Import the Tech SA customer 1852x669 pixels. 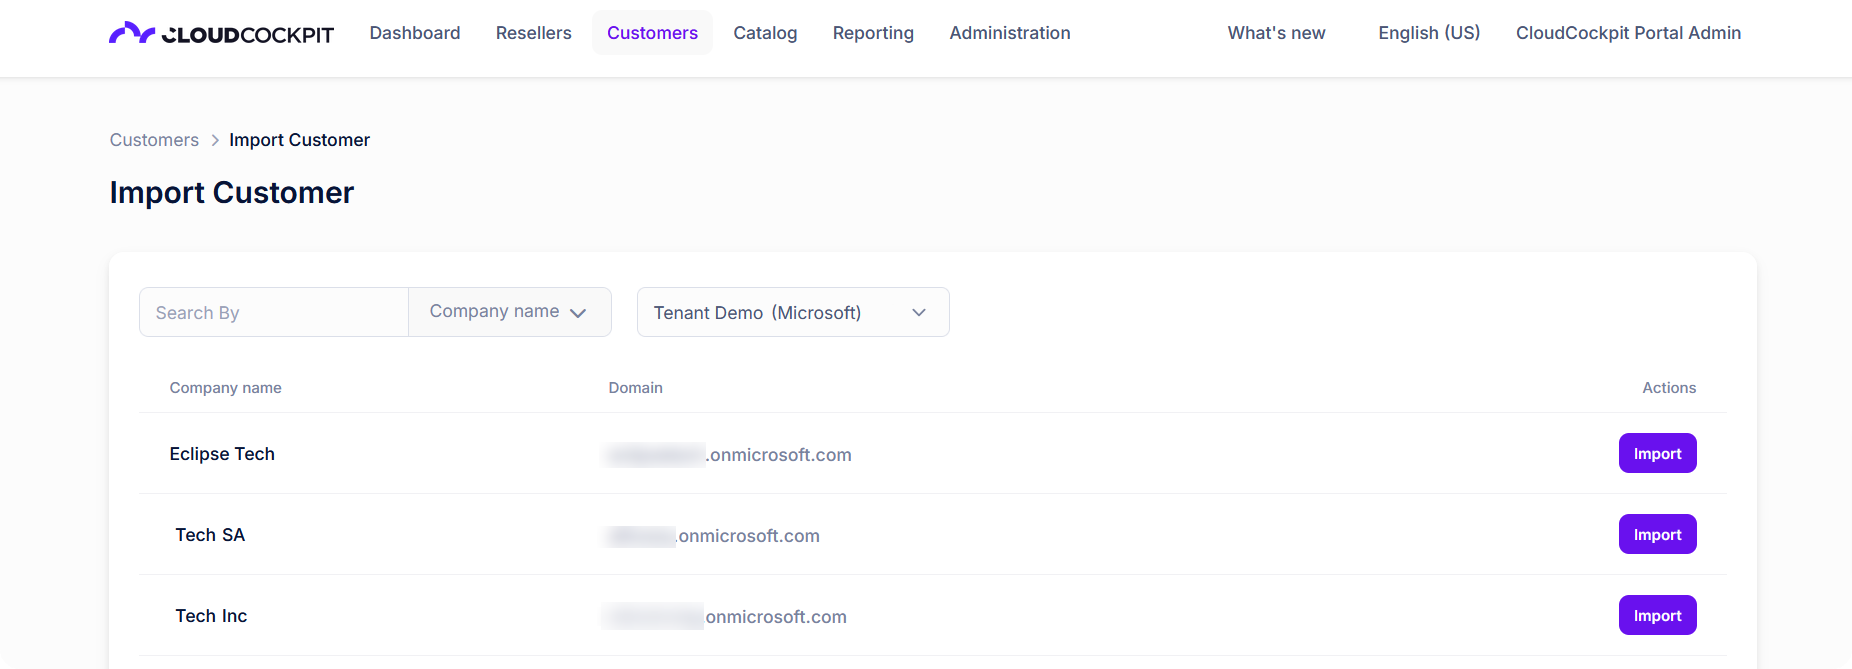tap(1657, 535)
